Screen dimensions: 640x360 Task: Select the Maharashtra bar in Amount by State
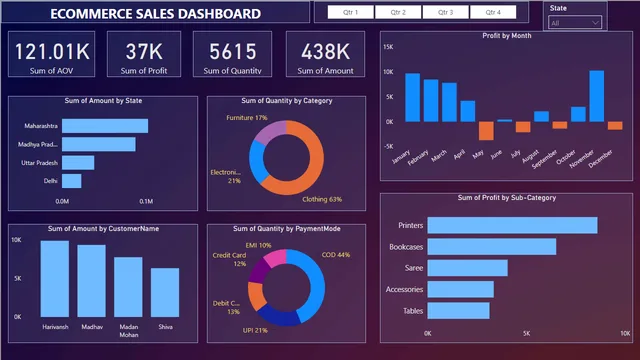[x=105, y=126]
